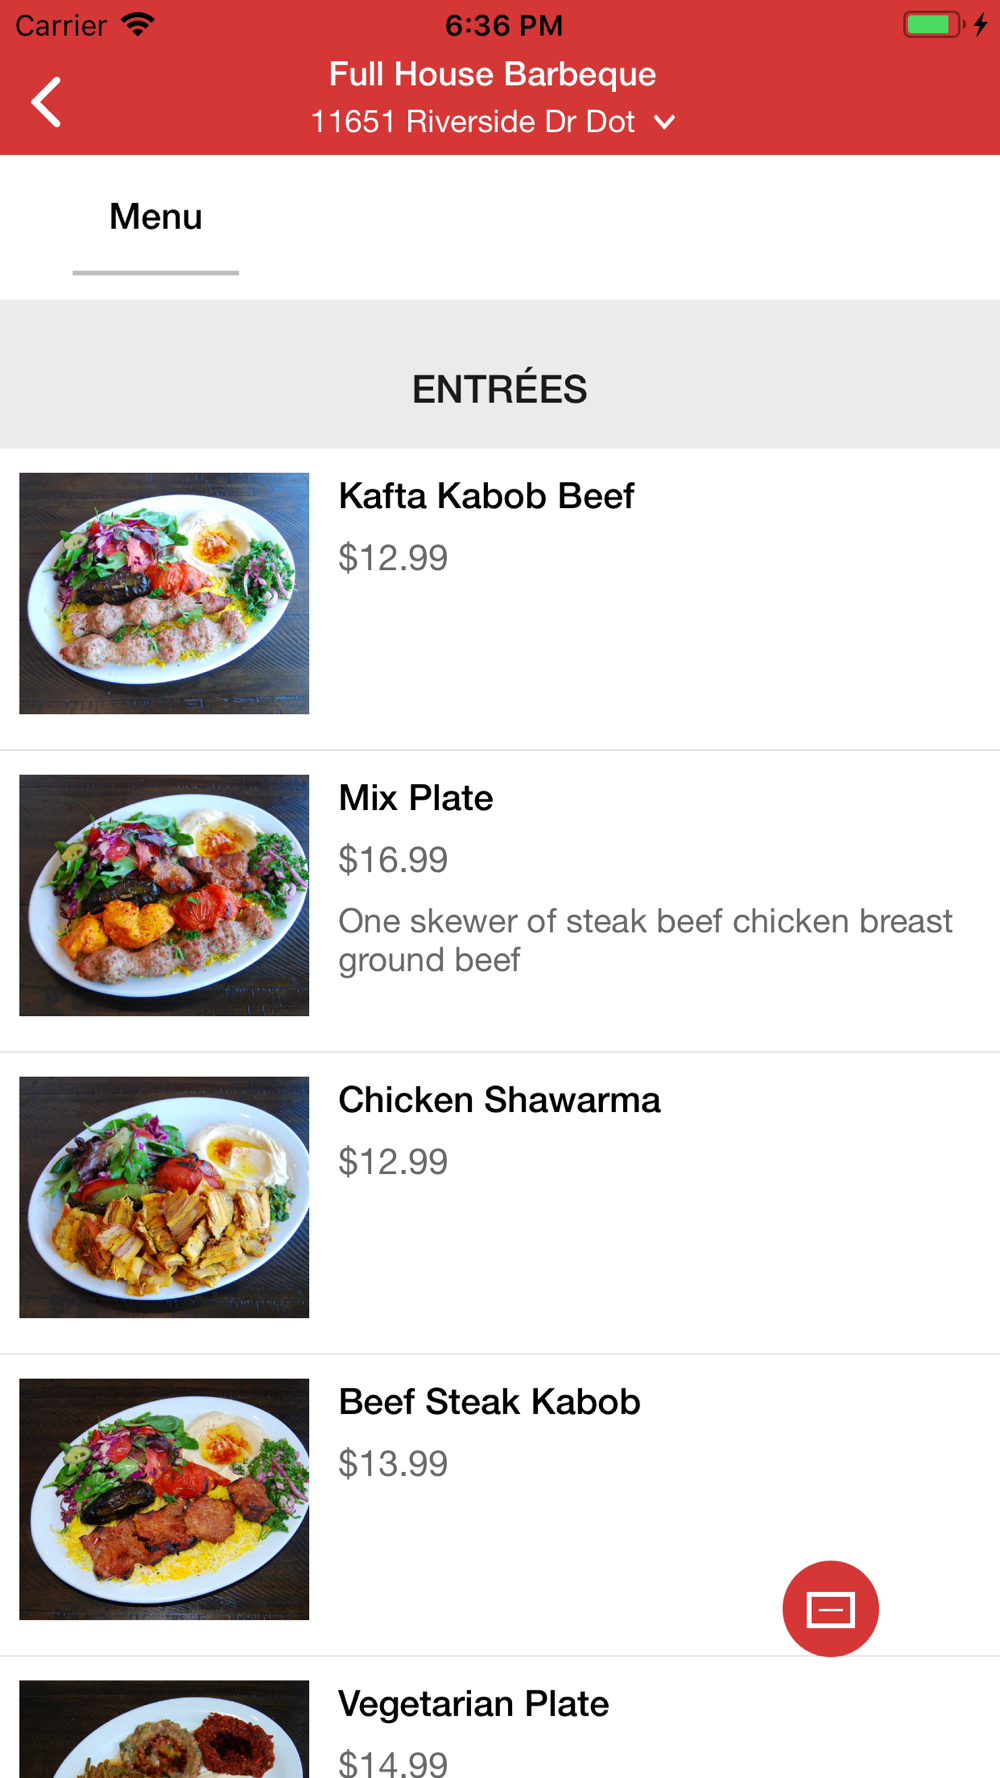Open the Vegetarian Plate item
This screenshot has height=1778, width=1000.
pos(473,1704)
